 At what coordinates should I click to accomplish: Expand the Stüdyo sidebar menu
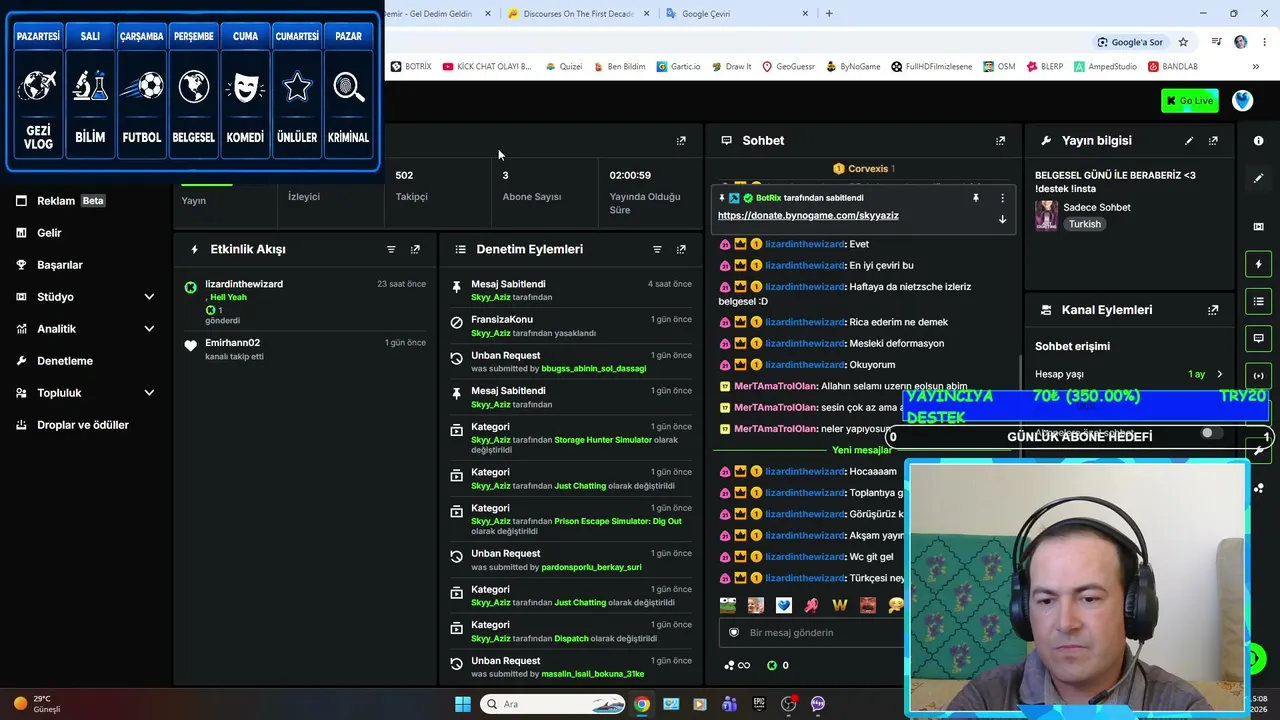tap(83, 297)
